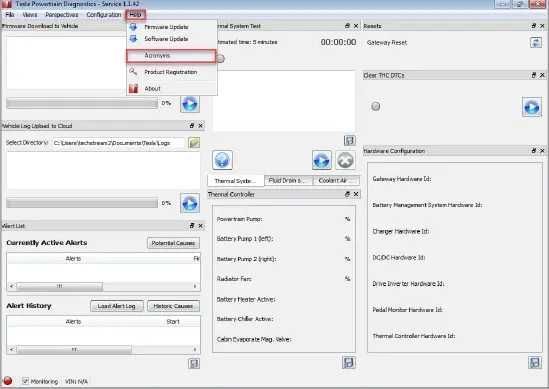The width and height of the screenshot is (549, 389).
Task: Click the Gateway Reset label
Action: [387, 43]
